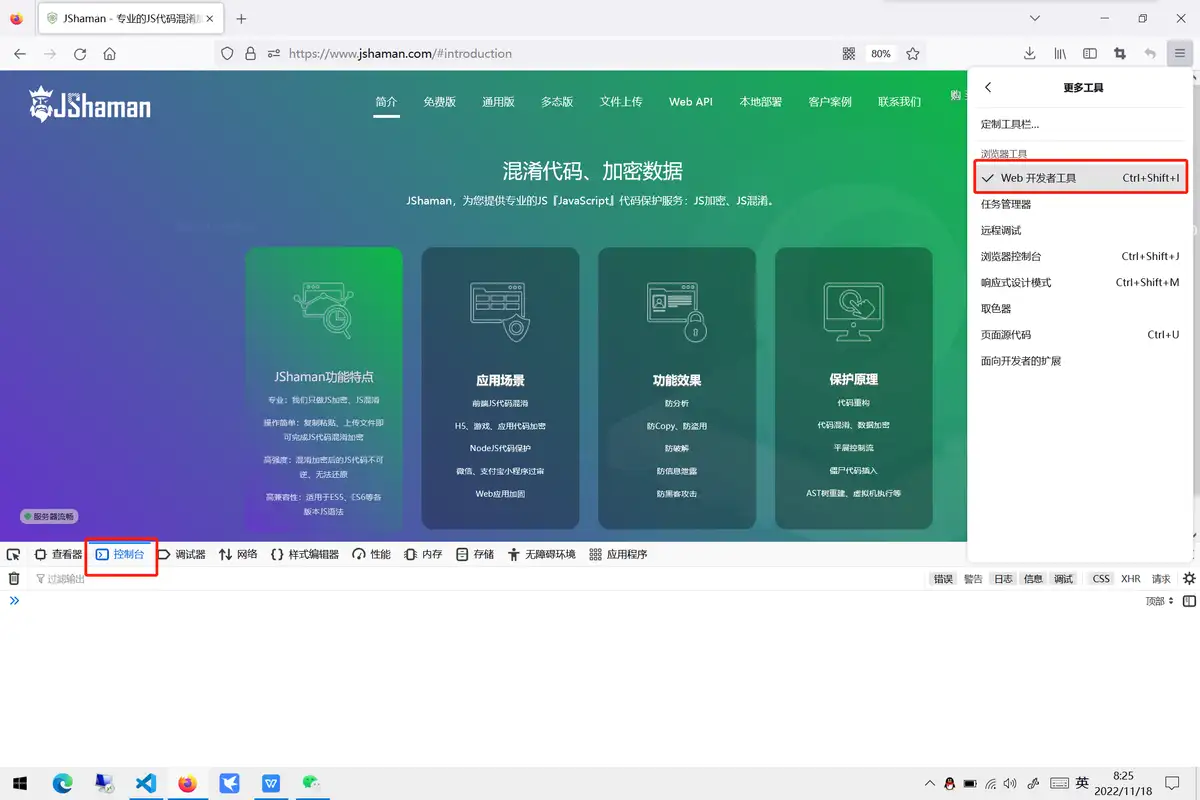This screenshot has height=800, width=1200.
Task: Click the back navigation arrow
Action: (20, 54)
